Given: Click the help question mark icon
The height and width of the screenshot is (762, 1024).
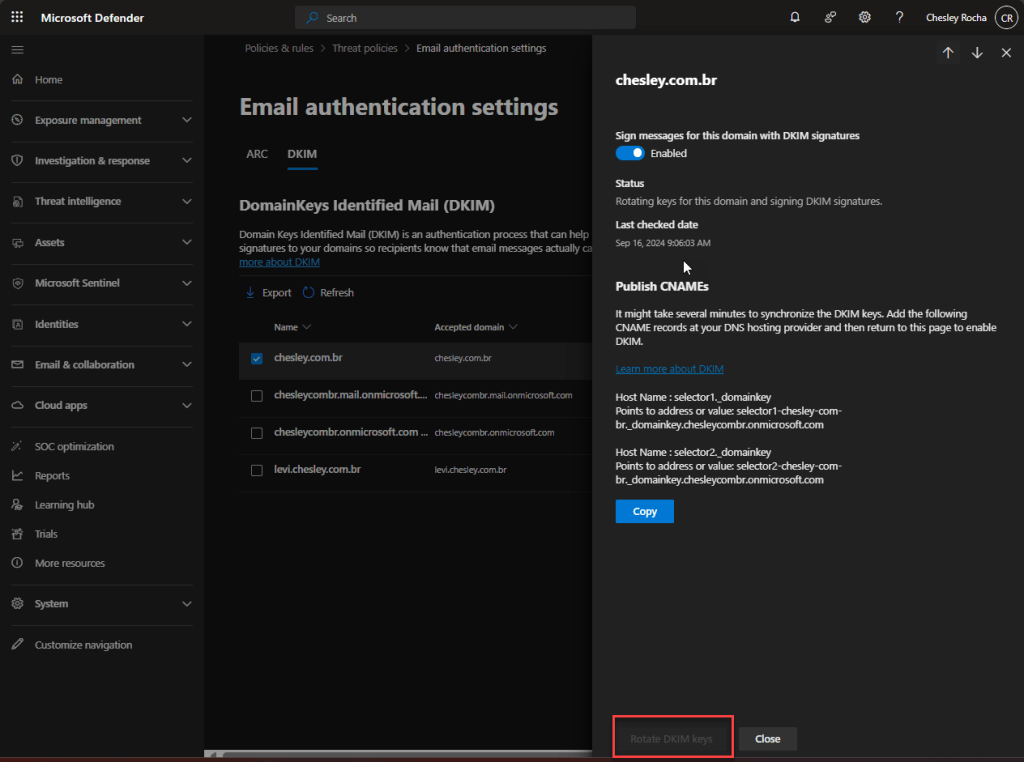Looking at the screenshot, I should (899, 18).
